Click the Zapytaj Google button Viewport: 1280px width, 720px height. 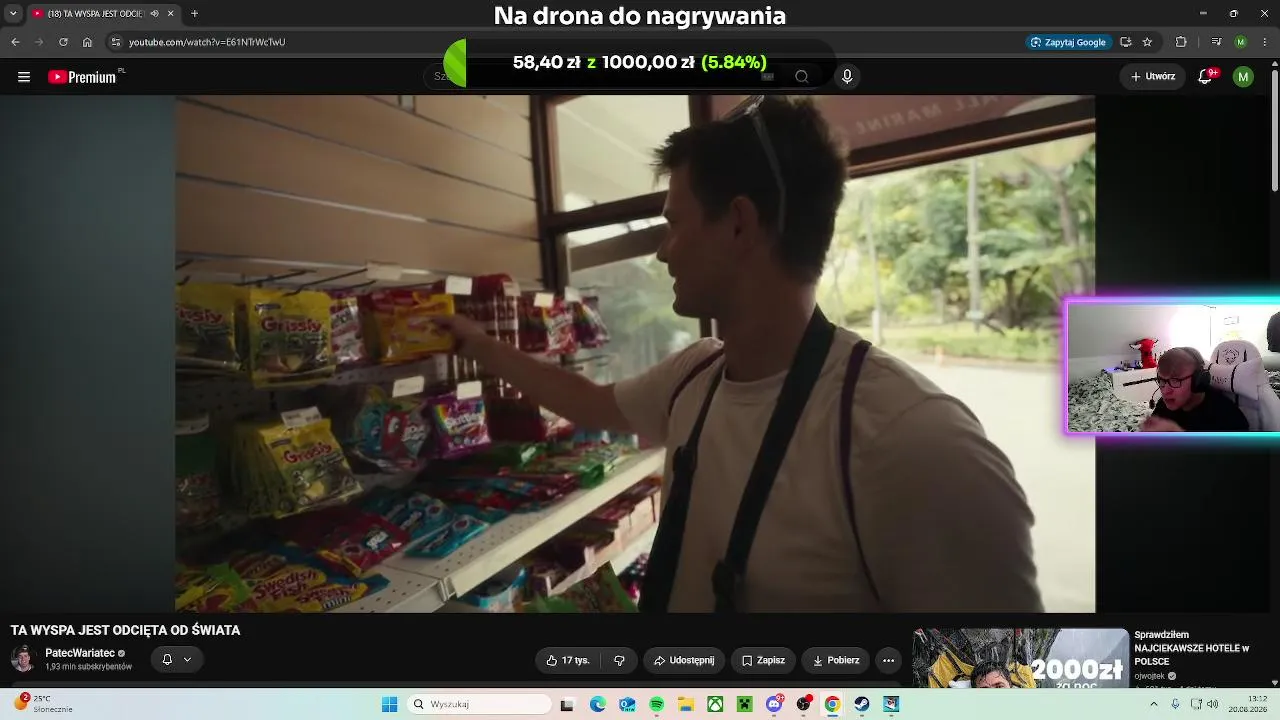(x=1068, y=42)
